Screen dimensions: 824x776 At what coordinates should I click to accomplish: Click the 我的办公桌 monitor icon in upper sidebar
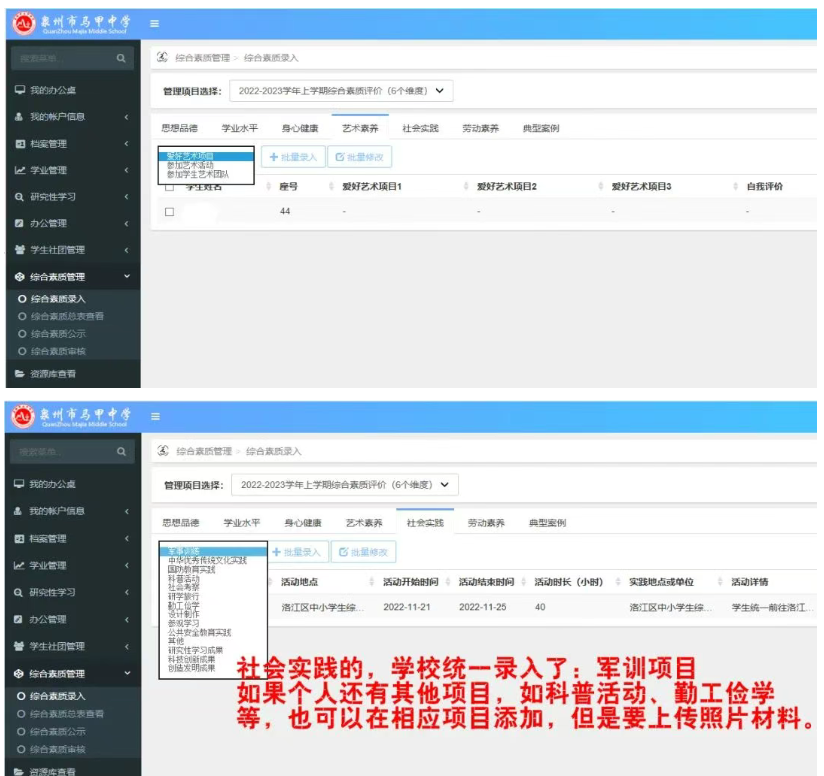(x=19, y=90)
